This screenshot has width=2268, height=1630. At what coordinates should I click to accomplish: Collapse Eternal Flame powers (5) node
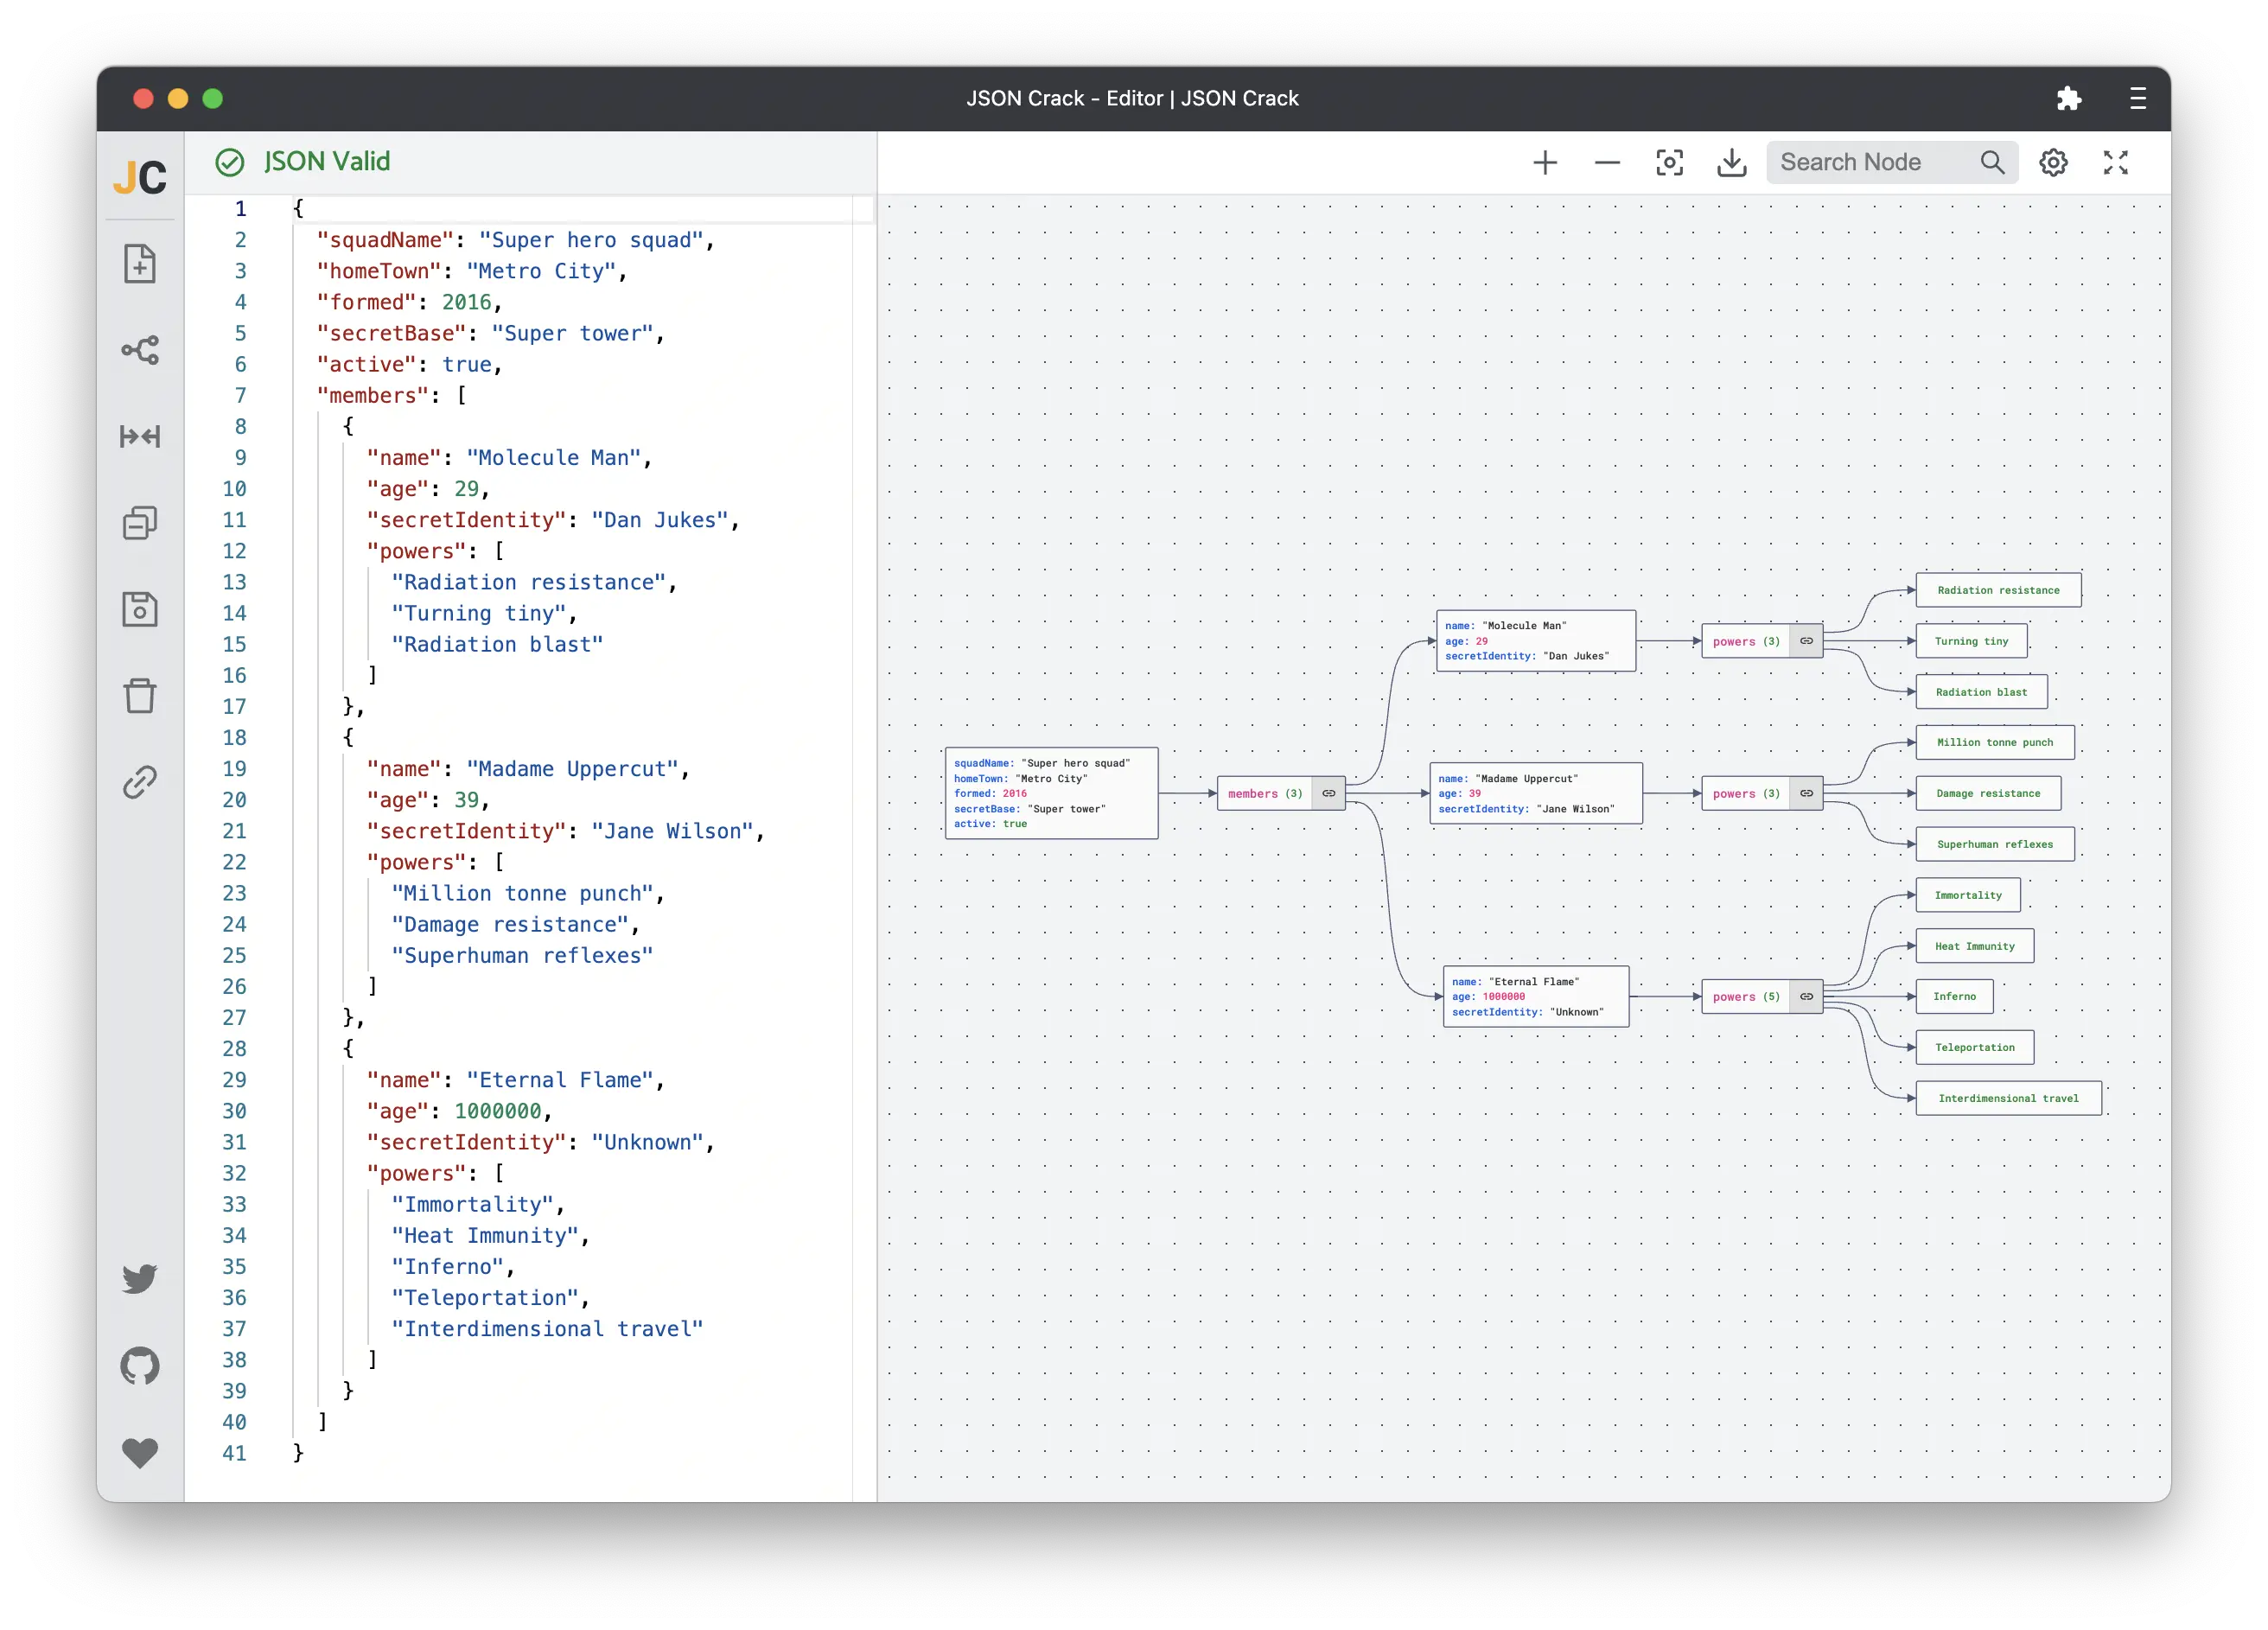(x=1806, y=996)
